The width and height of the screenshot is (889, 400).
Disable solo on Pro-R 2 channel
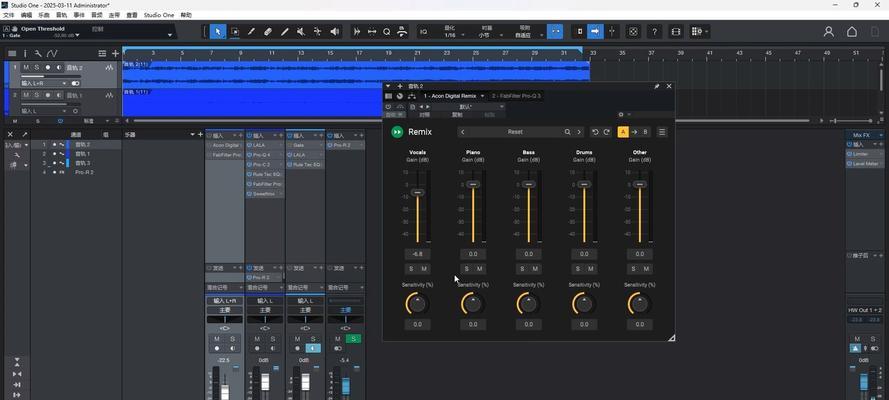pyautogui.click(x=353, y=339)
